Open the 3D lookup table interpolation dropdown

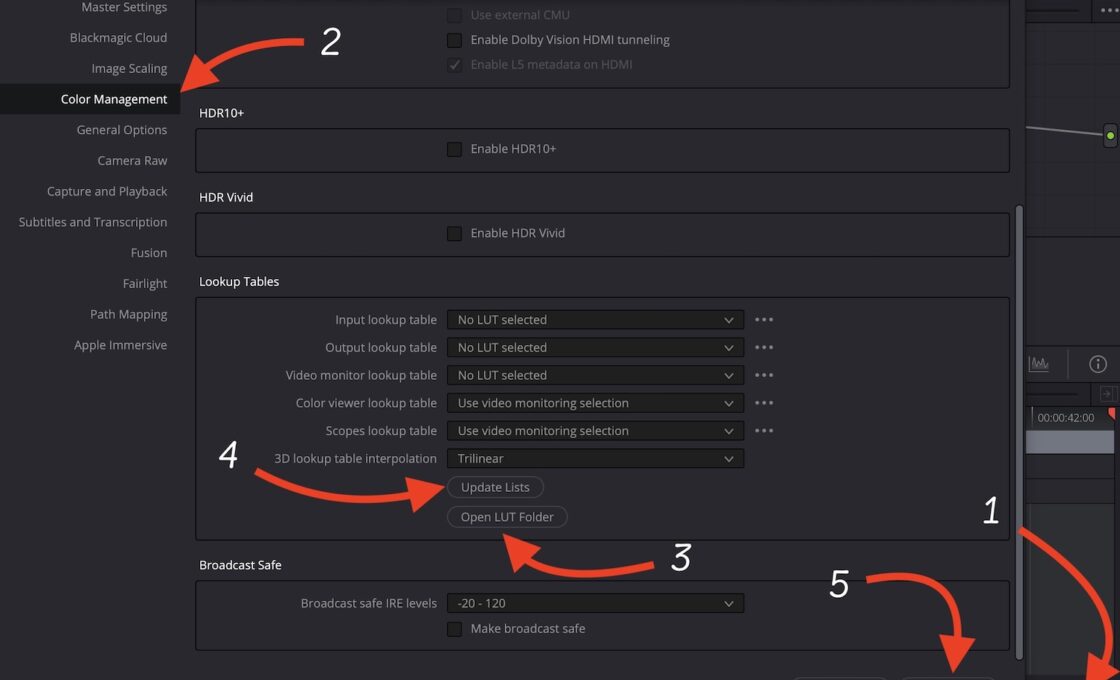[595, 458]
